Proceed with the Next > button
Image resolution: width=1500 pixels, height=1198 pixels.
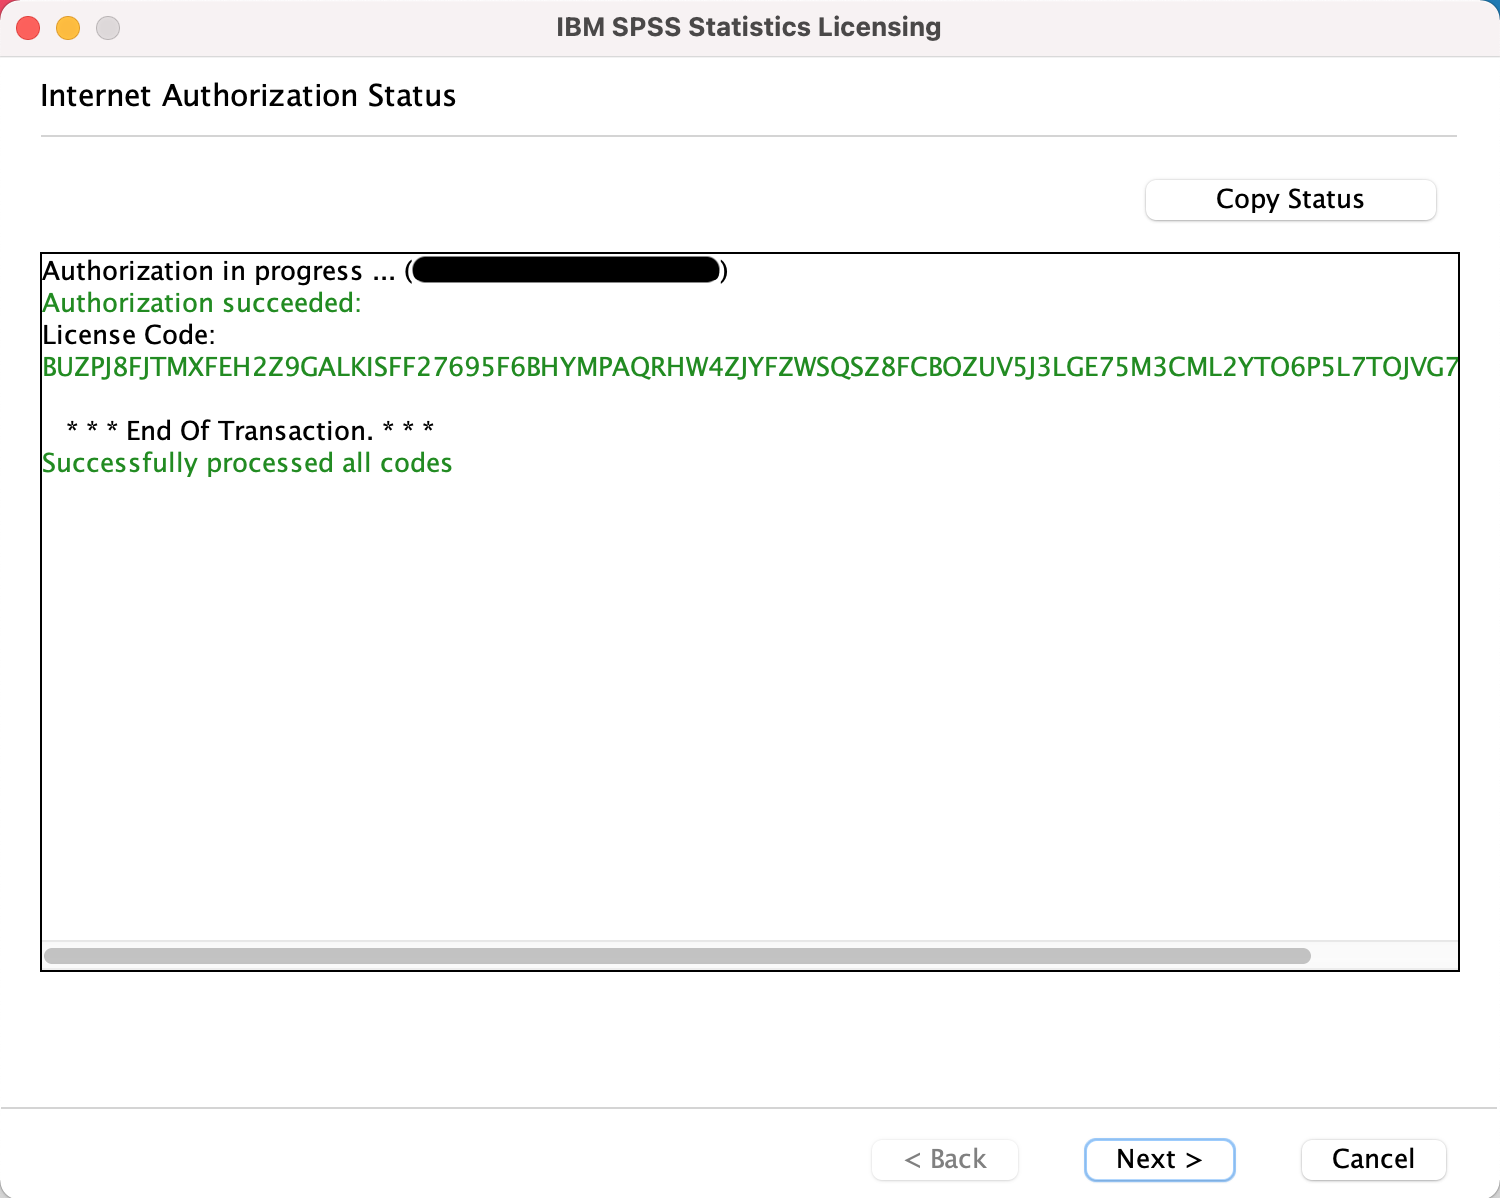[x=1160, y=1159]
